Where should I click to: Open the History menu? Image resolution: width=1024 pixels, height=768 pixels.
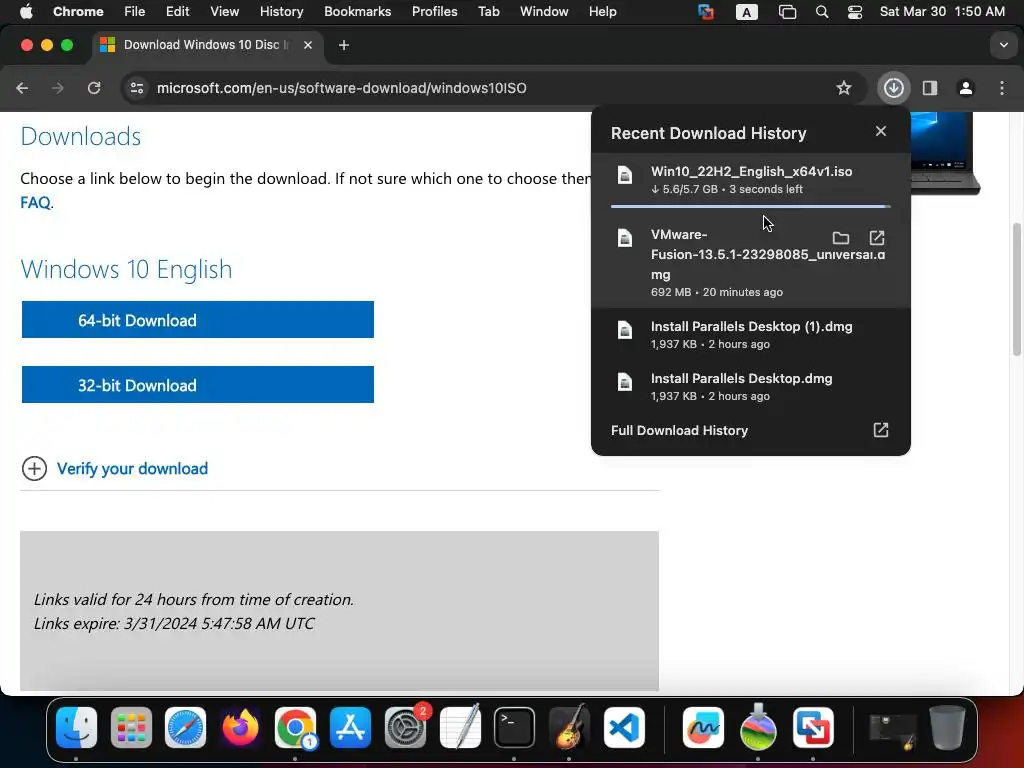coord(281,12)
